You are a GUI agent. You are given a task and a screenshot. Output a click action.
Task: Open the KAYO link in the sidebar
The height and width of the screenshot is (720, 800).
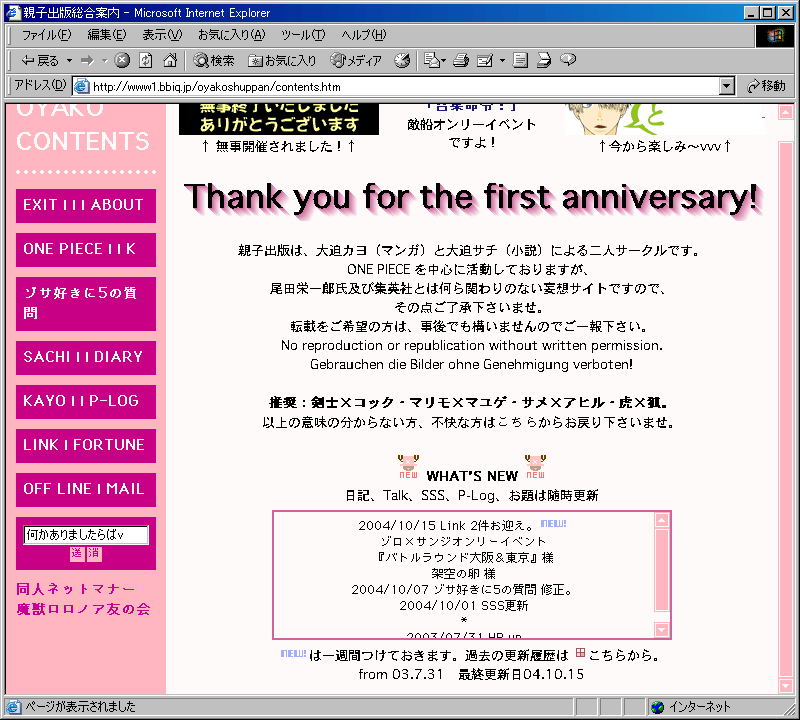(44, 401)
